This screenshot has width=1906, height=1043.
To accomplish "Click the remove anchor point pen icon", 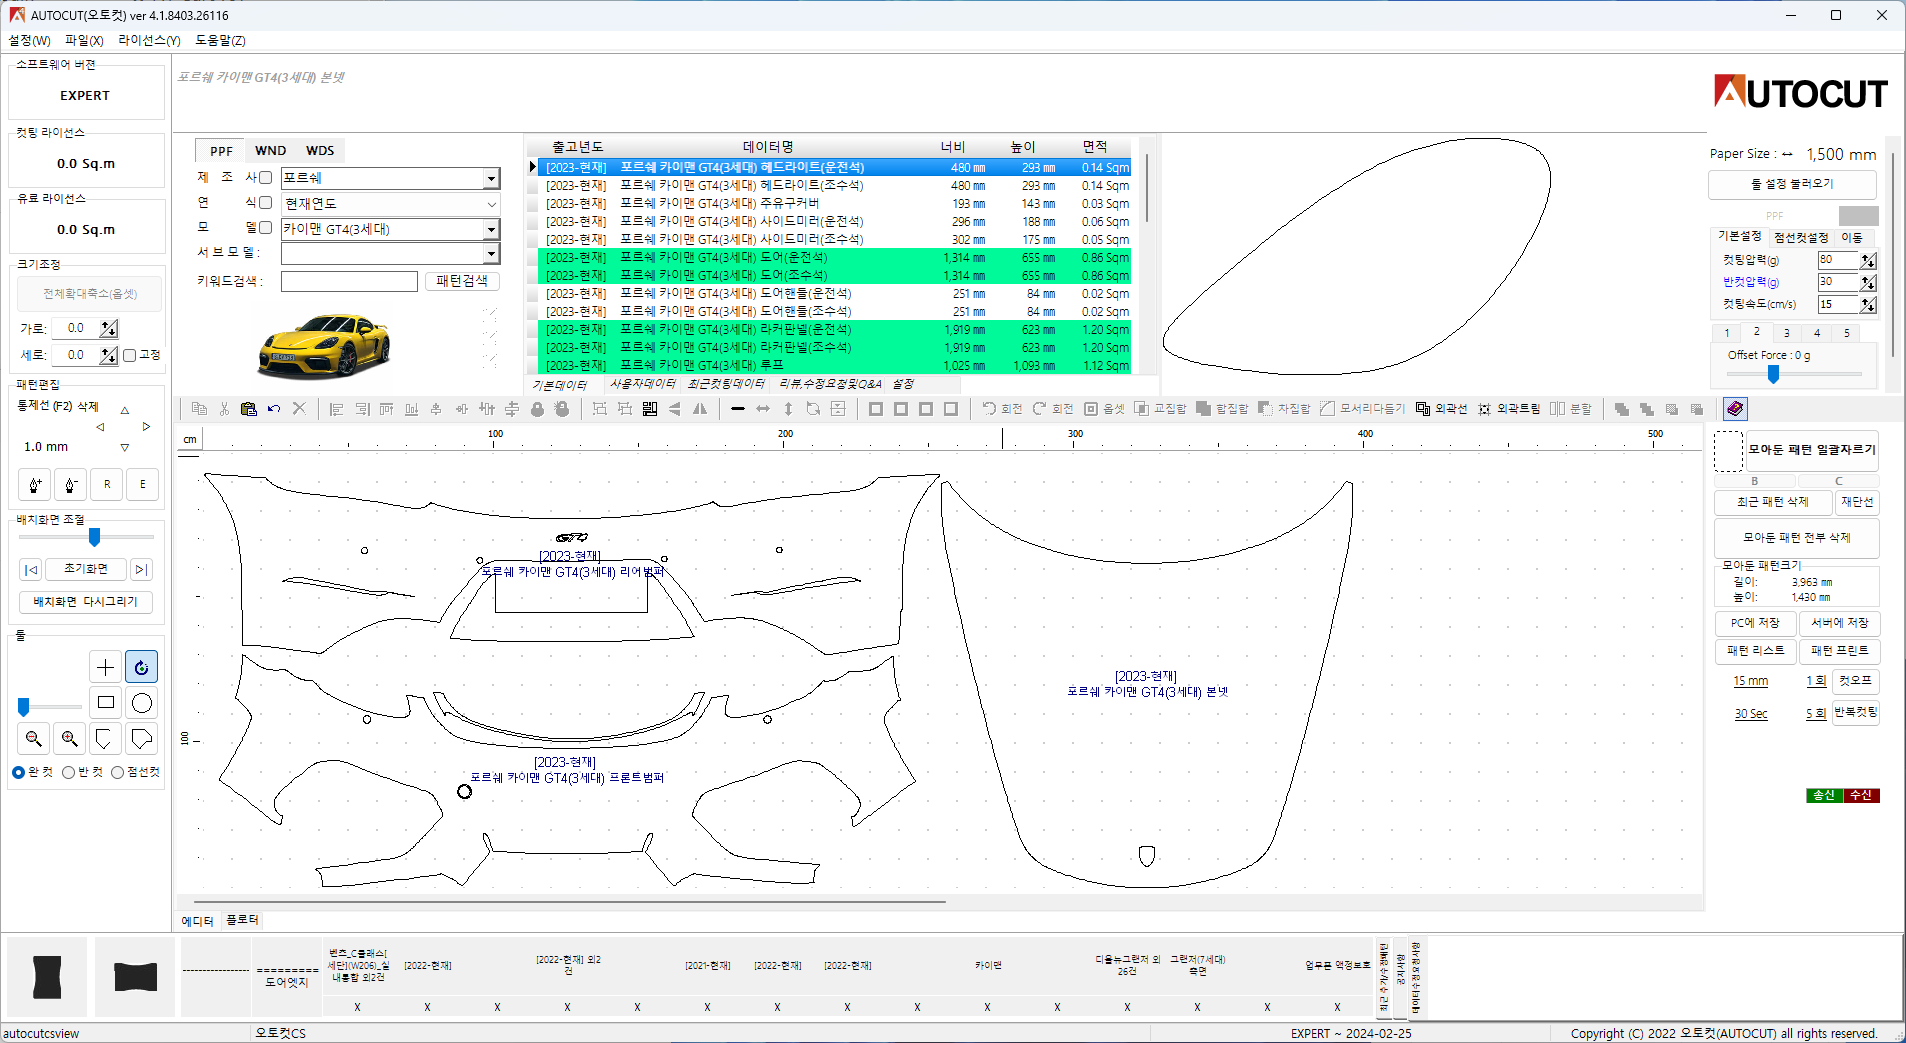I will coord(70,485).
